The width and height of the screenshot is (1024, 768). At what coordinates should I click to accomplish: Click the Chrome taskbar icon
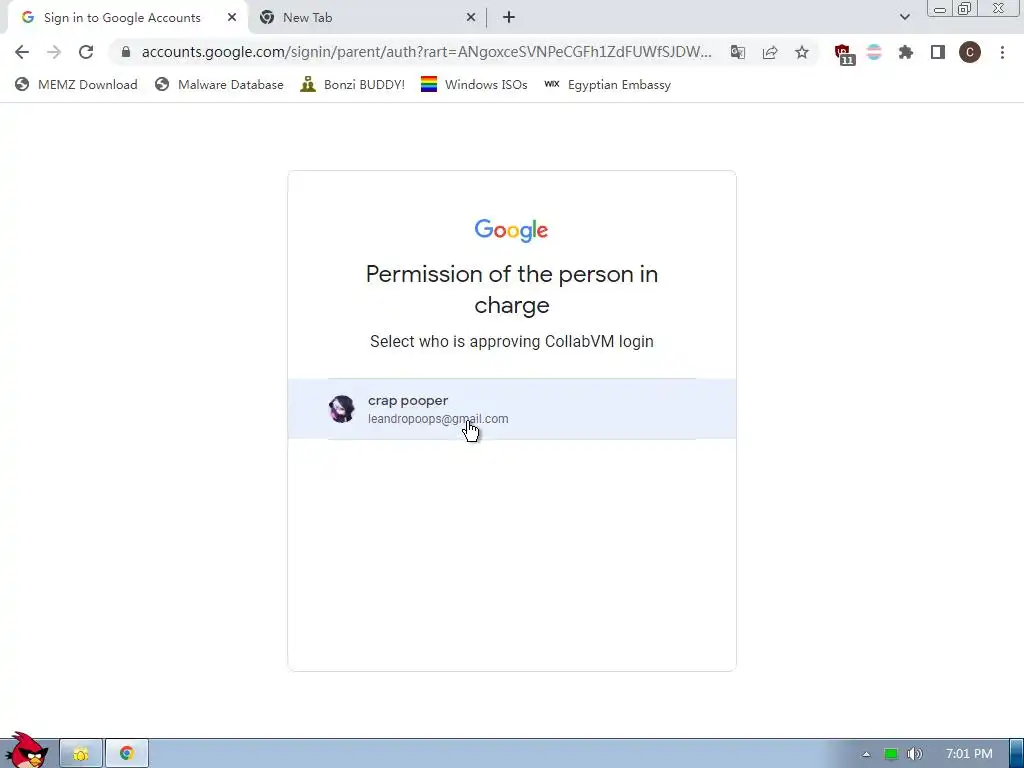[x=127, y=754]
